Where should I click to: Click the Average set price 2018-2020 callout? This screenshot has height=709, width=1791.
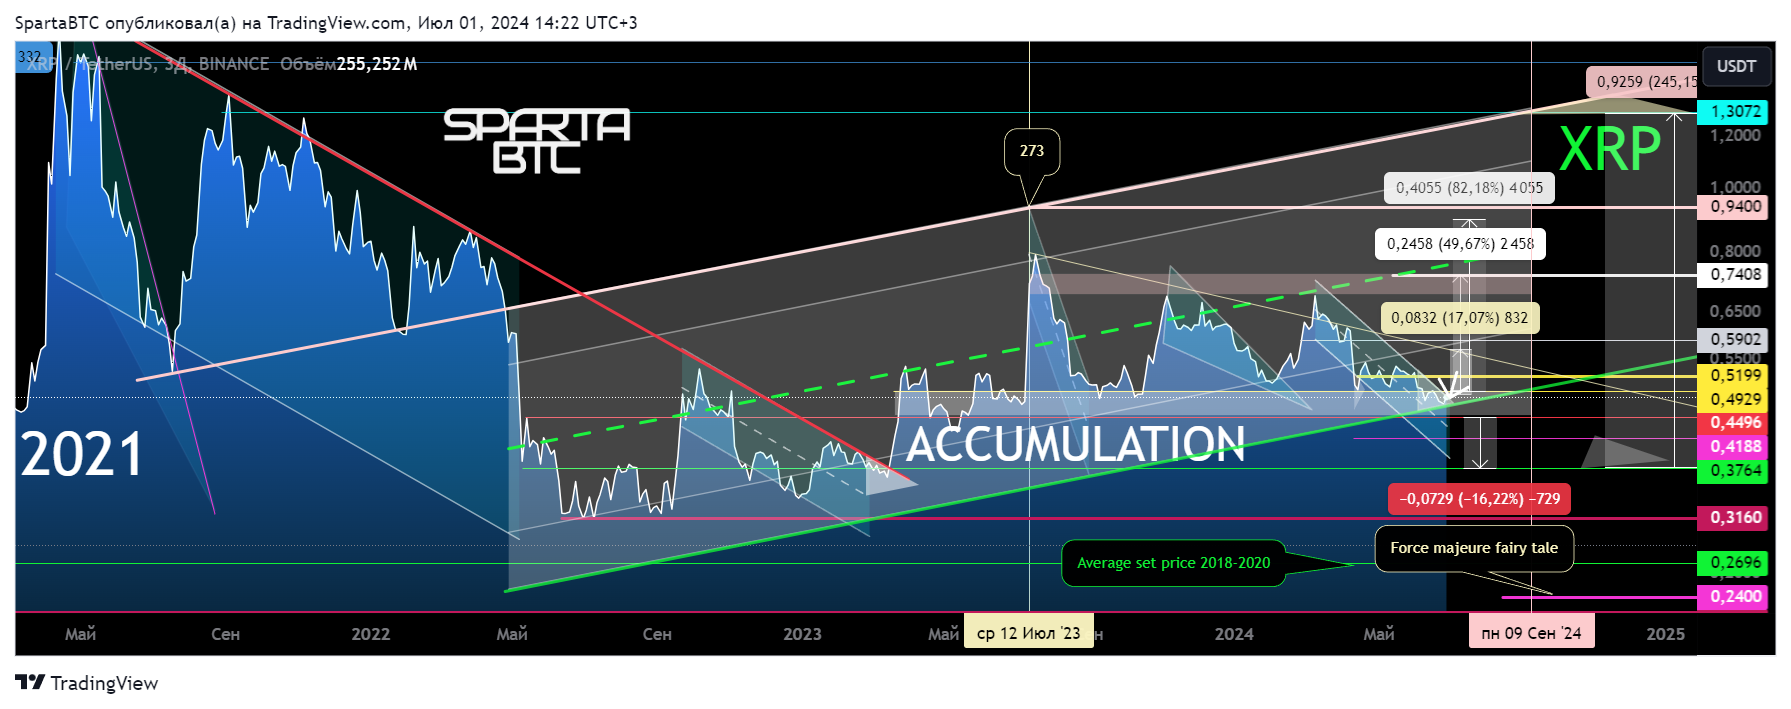(1173, 563)
